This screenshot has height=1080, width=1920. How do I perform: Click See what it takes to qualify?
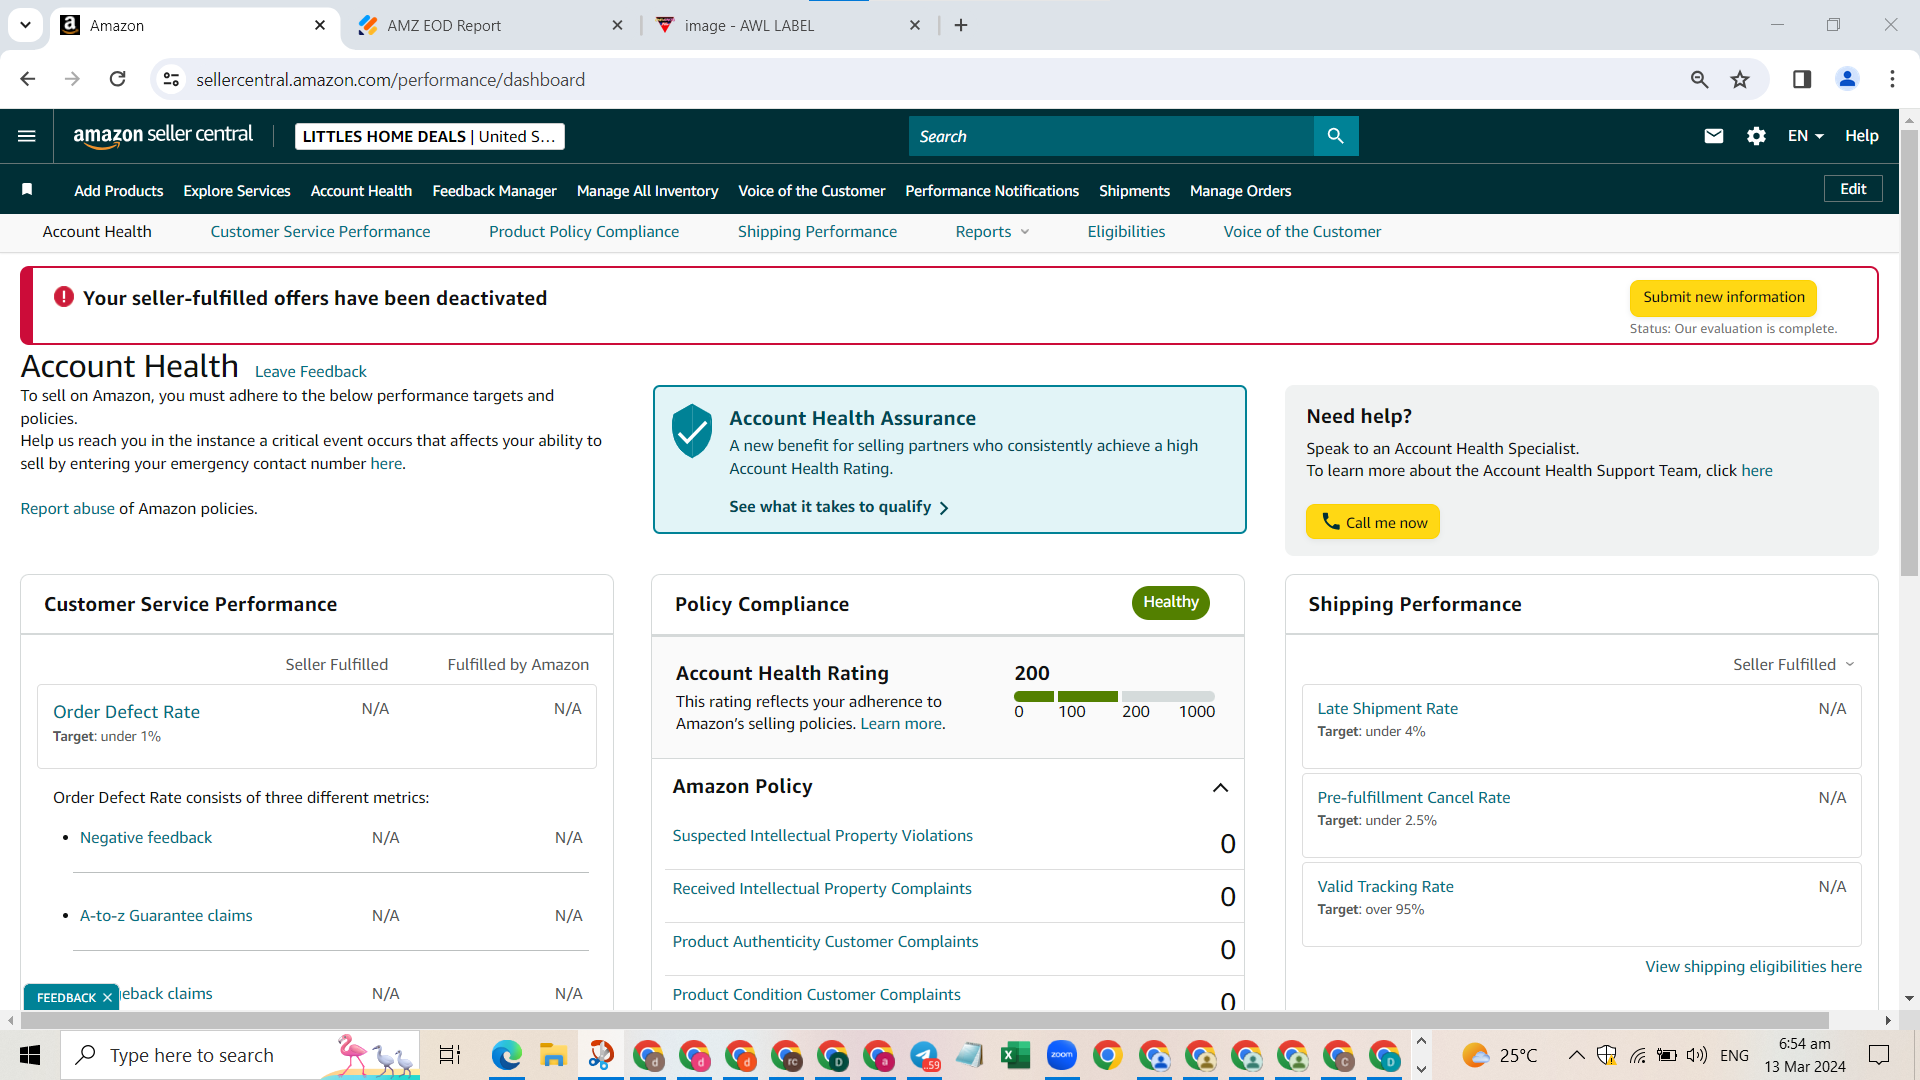pos(839,507)
